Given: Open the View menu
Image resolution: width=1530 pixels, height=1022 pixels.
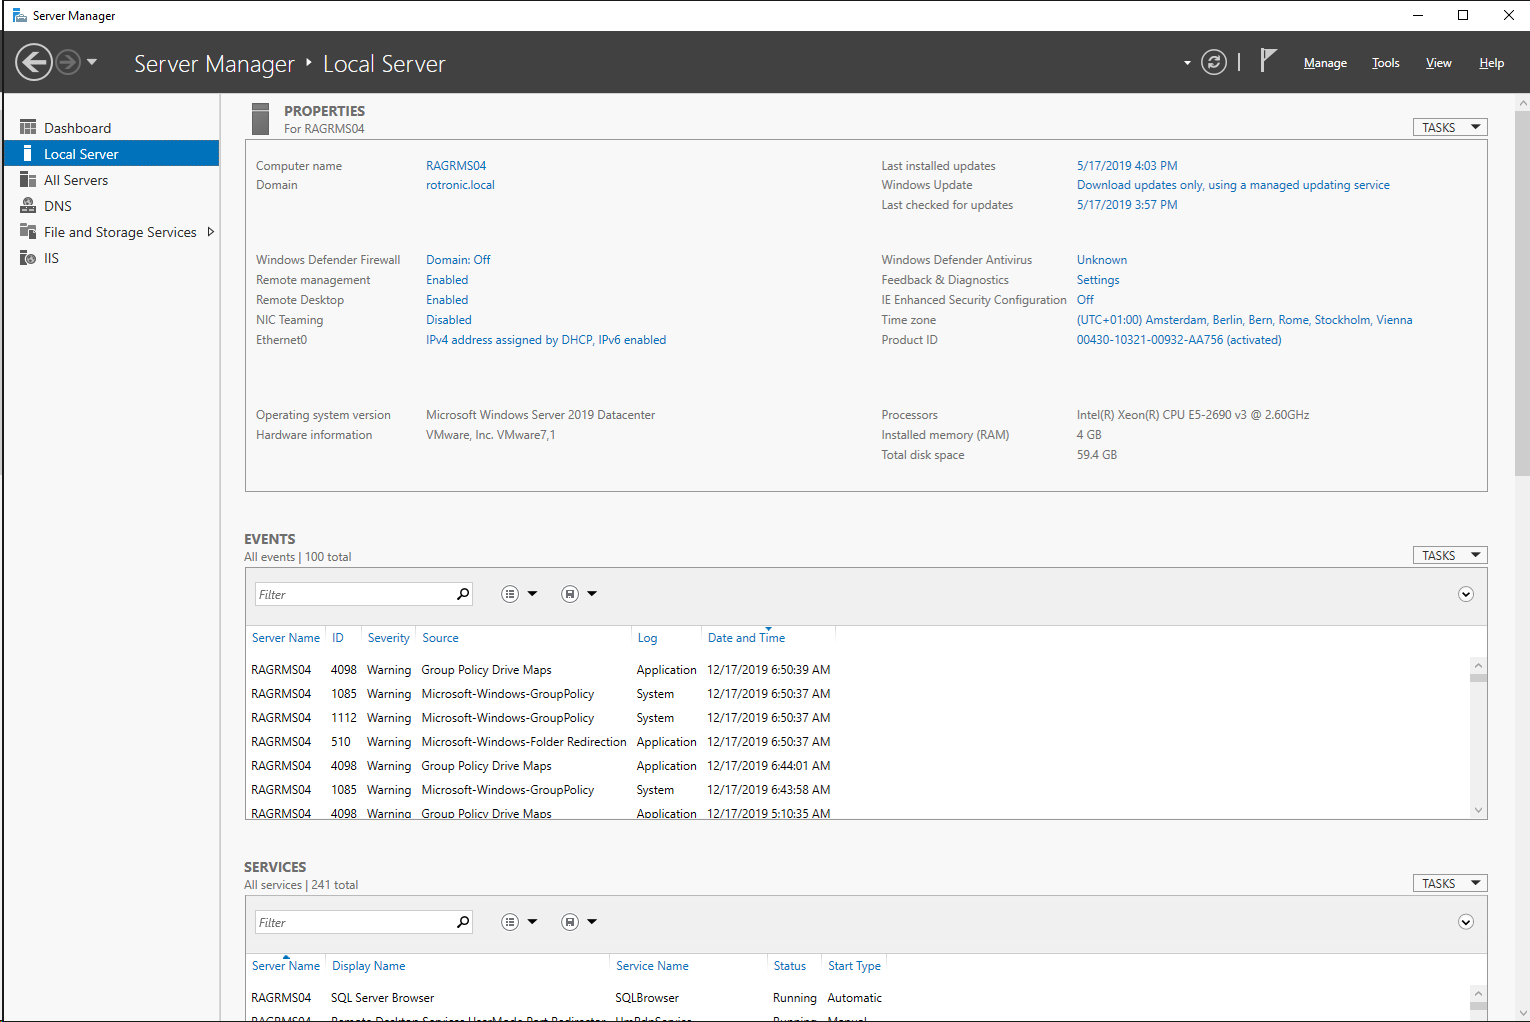Looking at the screenshot, I should point(1438,63).
